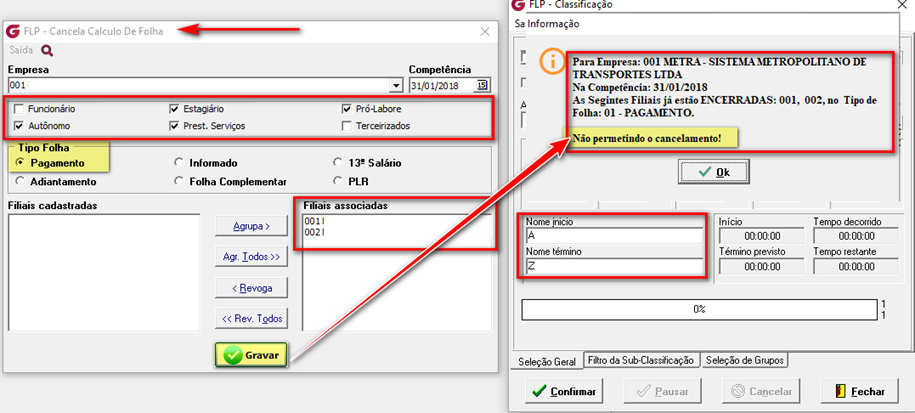The height and width of the screenshot is (413, 915).
Task: Click the FLP logo in Classificação window
Action: click(x=518, y=5)
